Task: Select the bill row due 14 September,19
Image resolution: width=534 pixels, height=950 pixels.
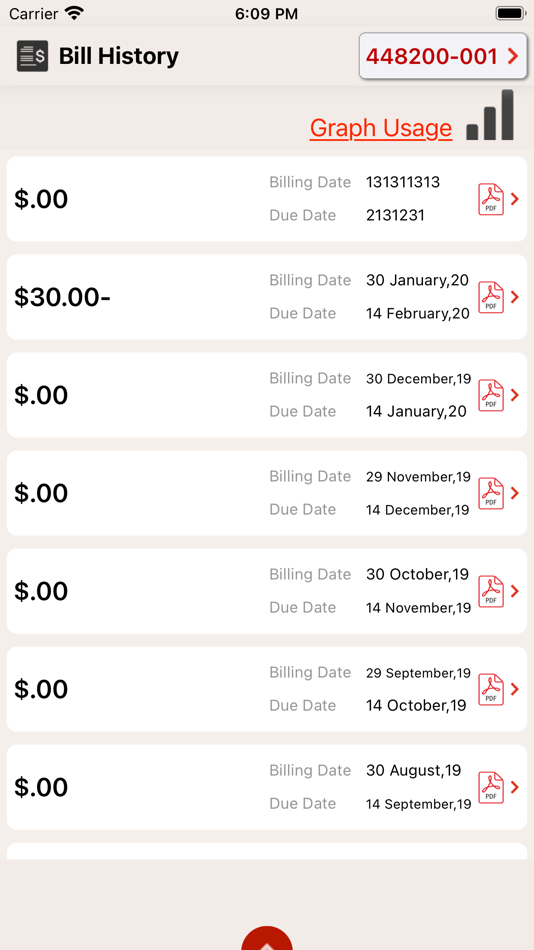Action: pyautogui.click(x=267, y=787)
